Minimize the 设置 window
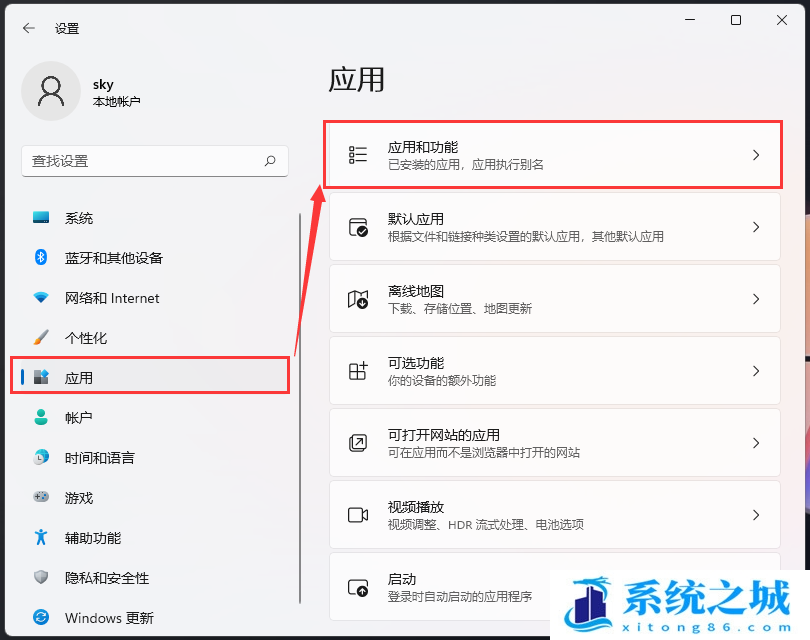 pos(690,20)
